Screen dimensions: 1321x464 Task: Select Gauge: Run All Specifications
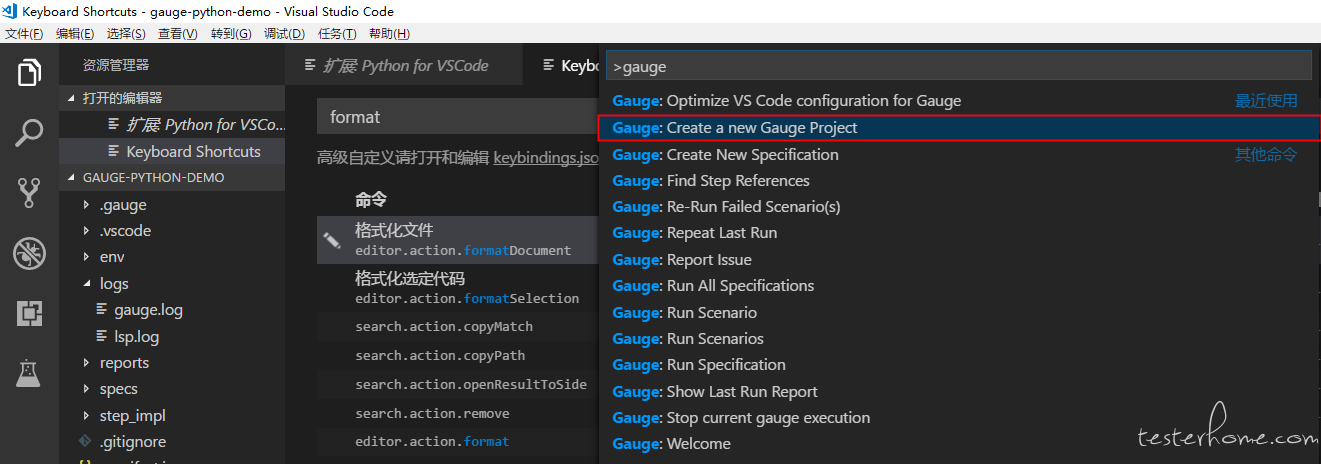[959, 286]
